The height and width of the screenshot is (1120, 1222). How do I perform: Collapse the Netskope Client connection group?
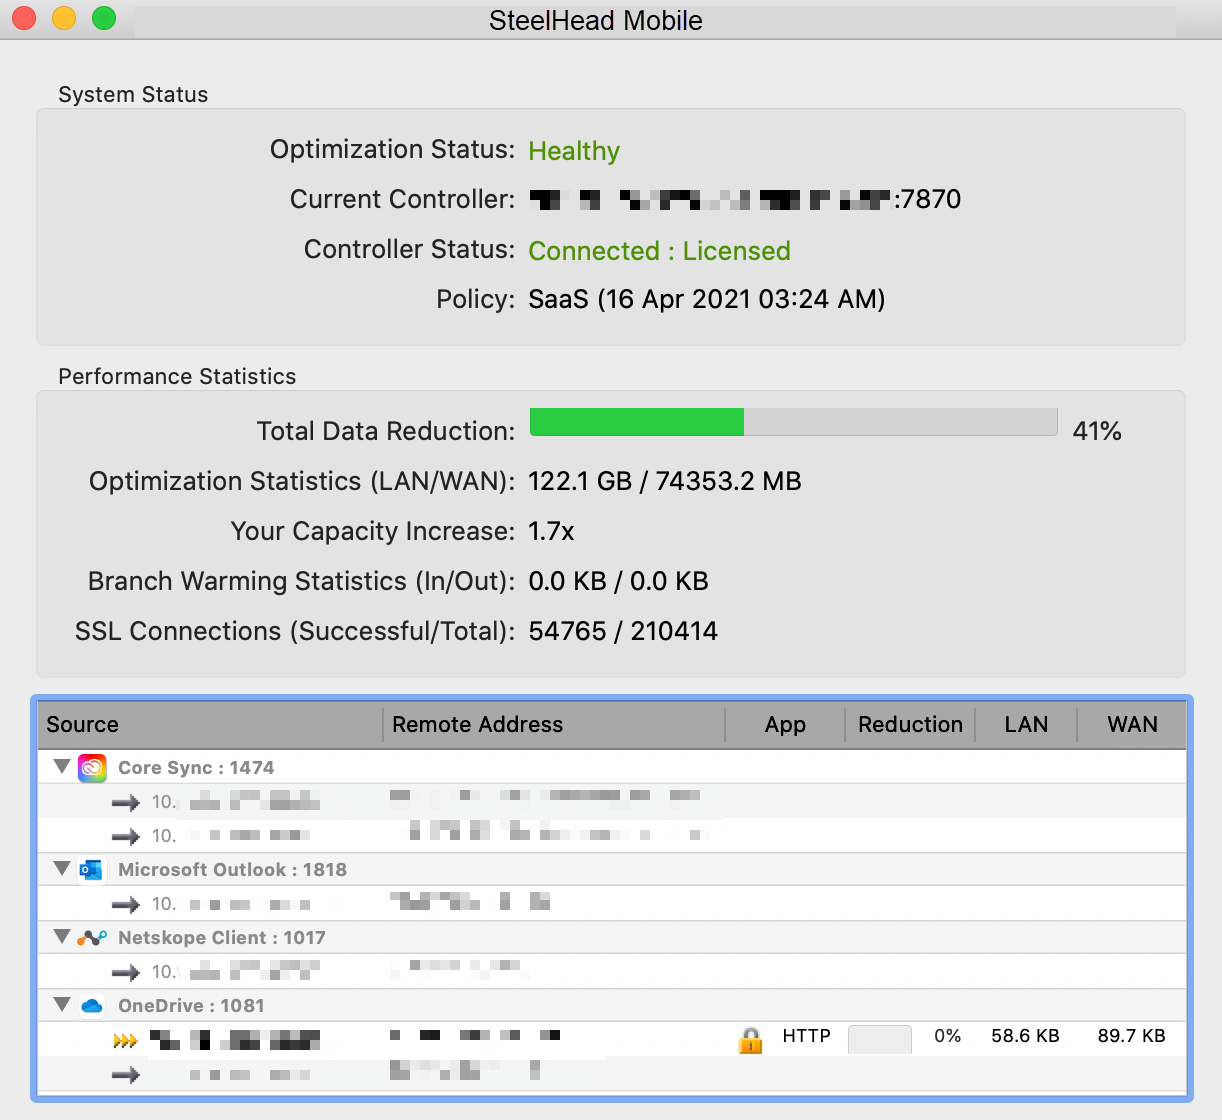62,937
